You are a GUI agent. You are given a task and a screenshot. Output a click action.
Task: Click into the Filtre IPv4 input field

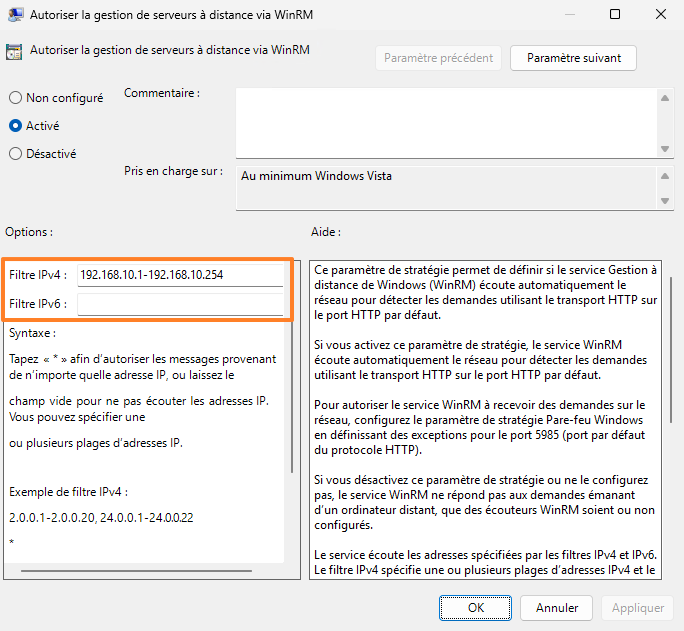click(180, 275)
